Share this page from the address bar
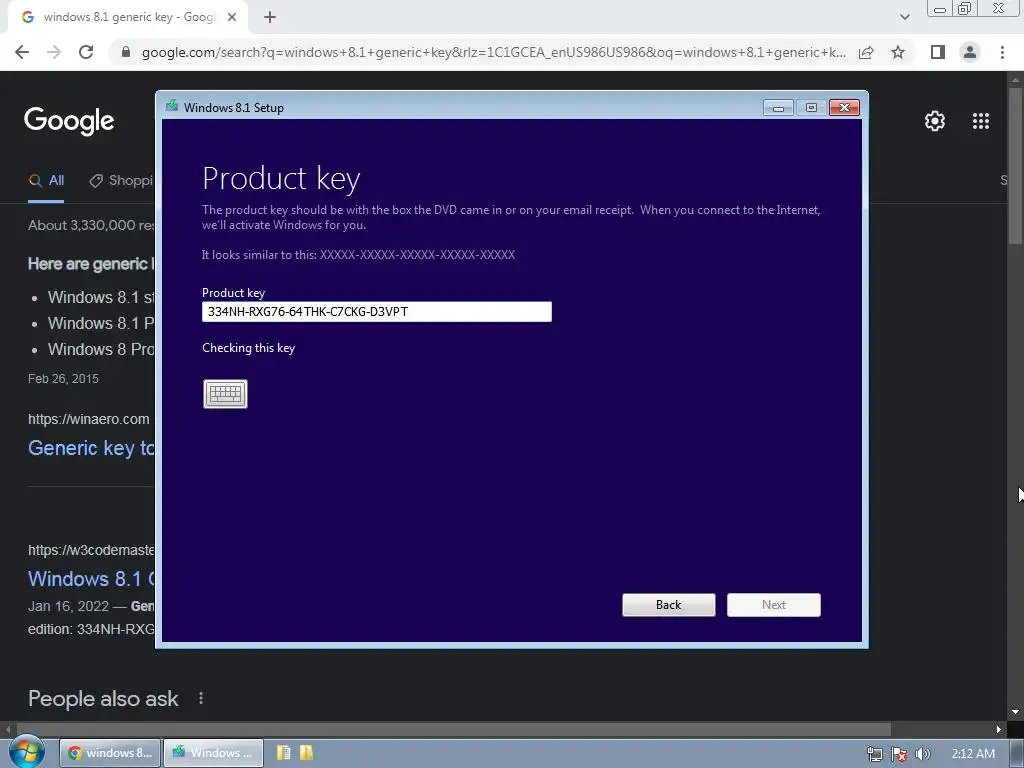The height and width of the screenshot is (768, 1024). pyautogui.click(x=867, y=52)
